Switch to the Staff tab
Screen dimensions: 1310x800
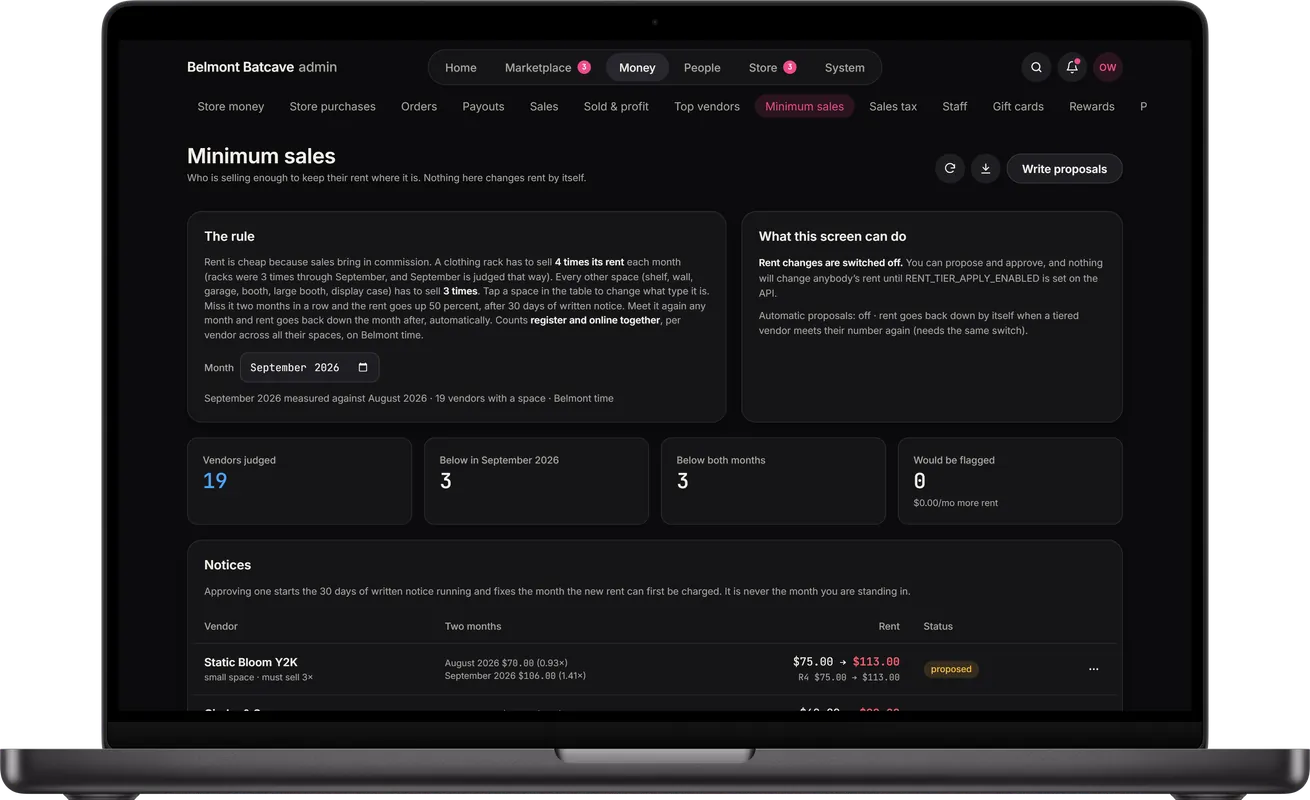click(x=955, y=106)
